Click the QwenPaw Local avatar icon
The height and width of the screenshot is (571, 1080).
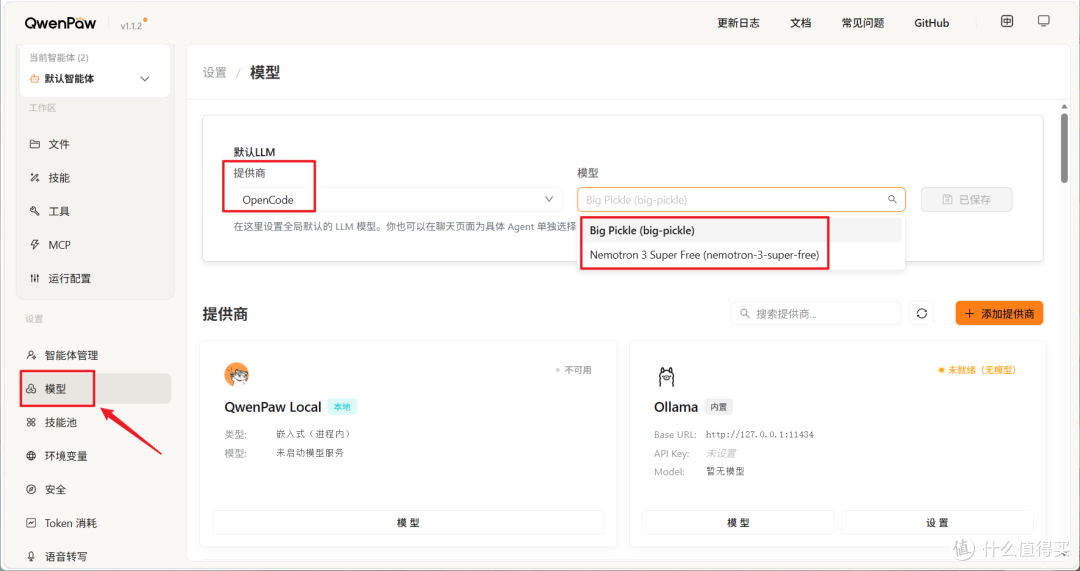tap(236, 375)
